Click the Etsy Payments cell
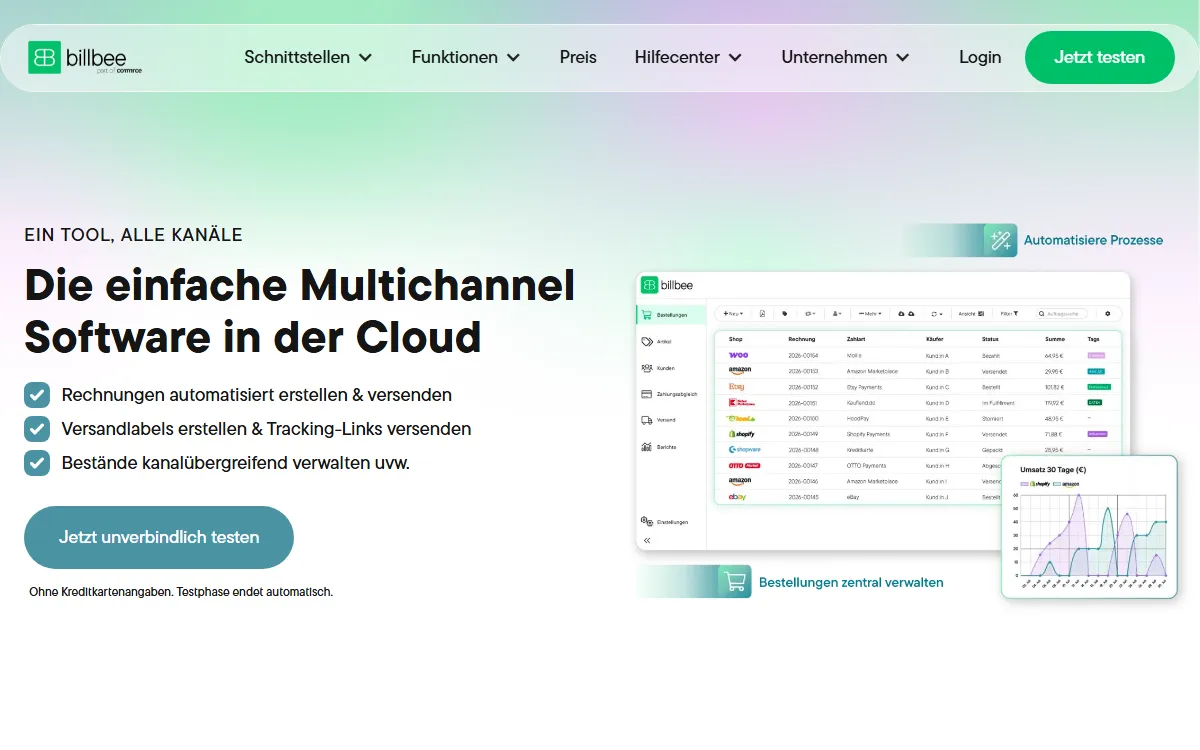 click(865, 387)
